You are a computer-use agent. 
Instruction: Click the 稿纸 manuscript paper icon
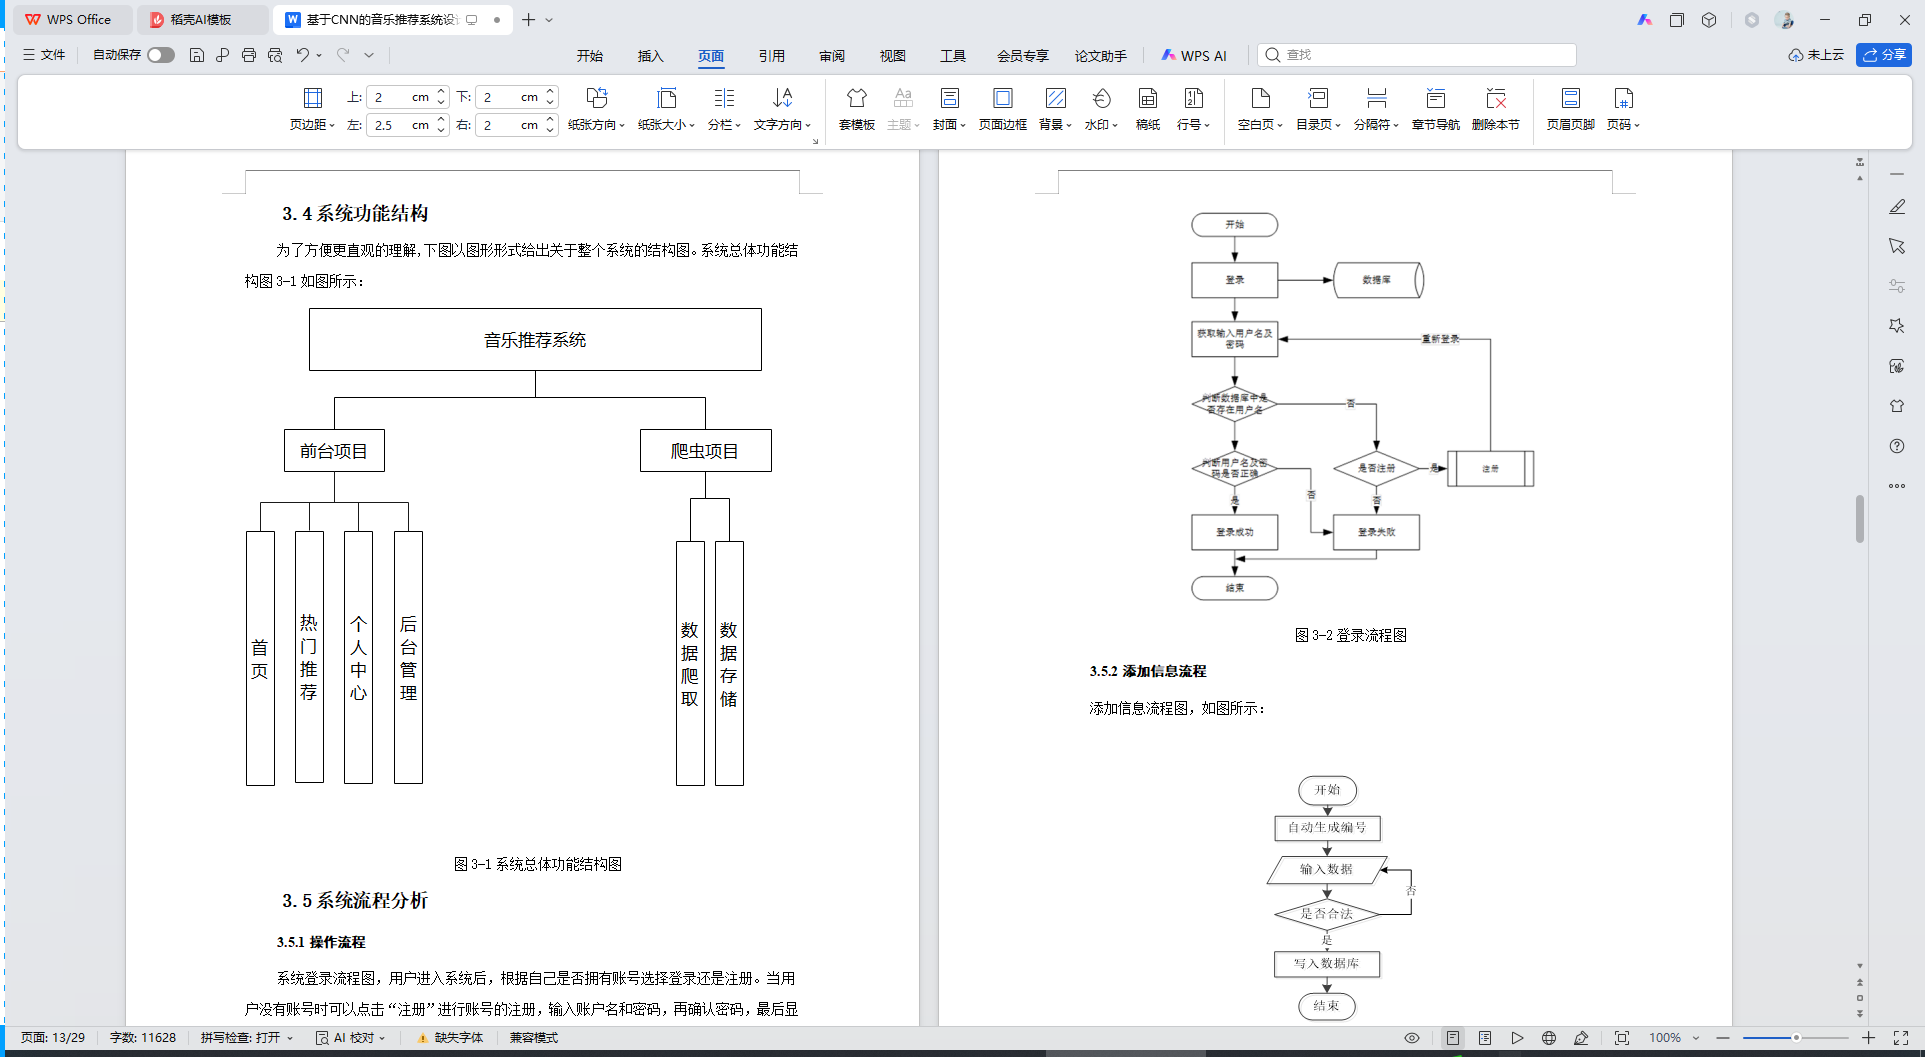click(x=1148, y=109)
